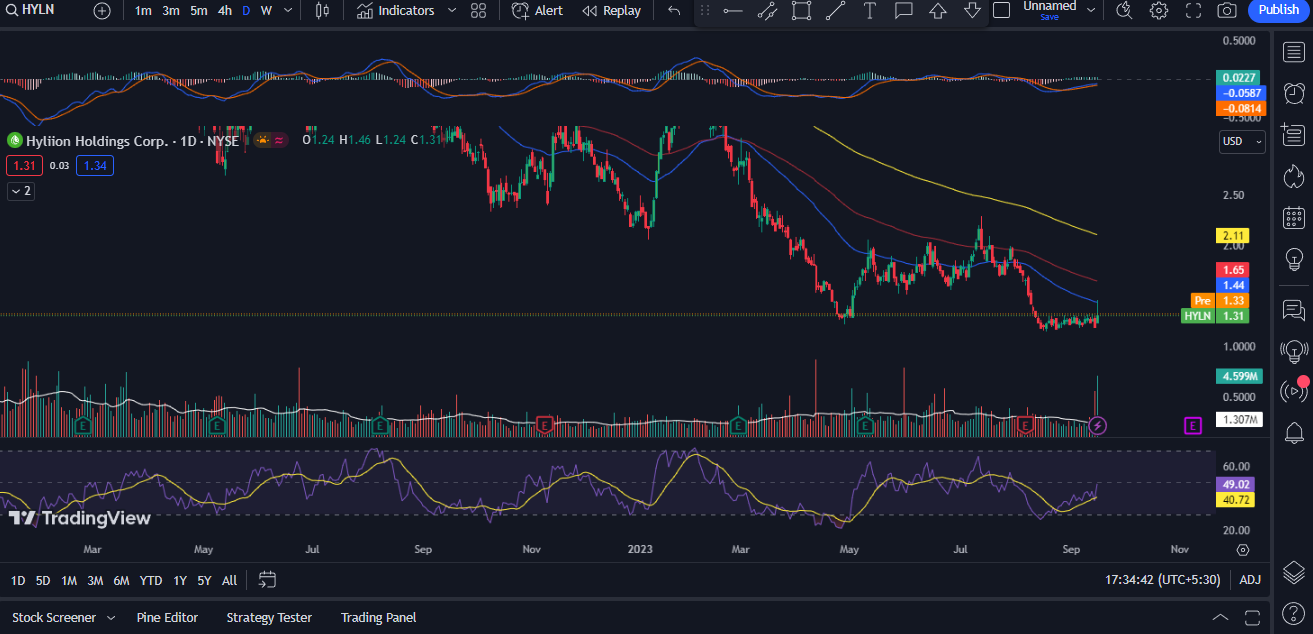Enter fullscreen mode
Viewport: 1313px width, 634px height.
pos(1193,10)
